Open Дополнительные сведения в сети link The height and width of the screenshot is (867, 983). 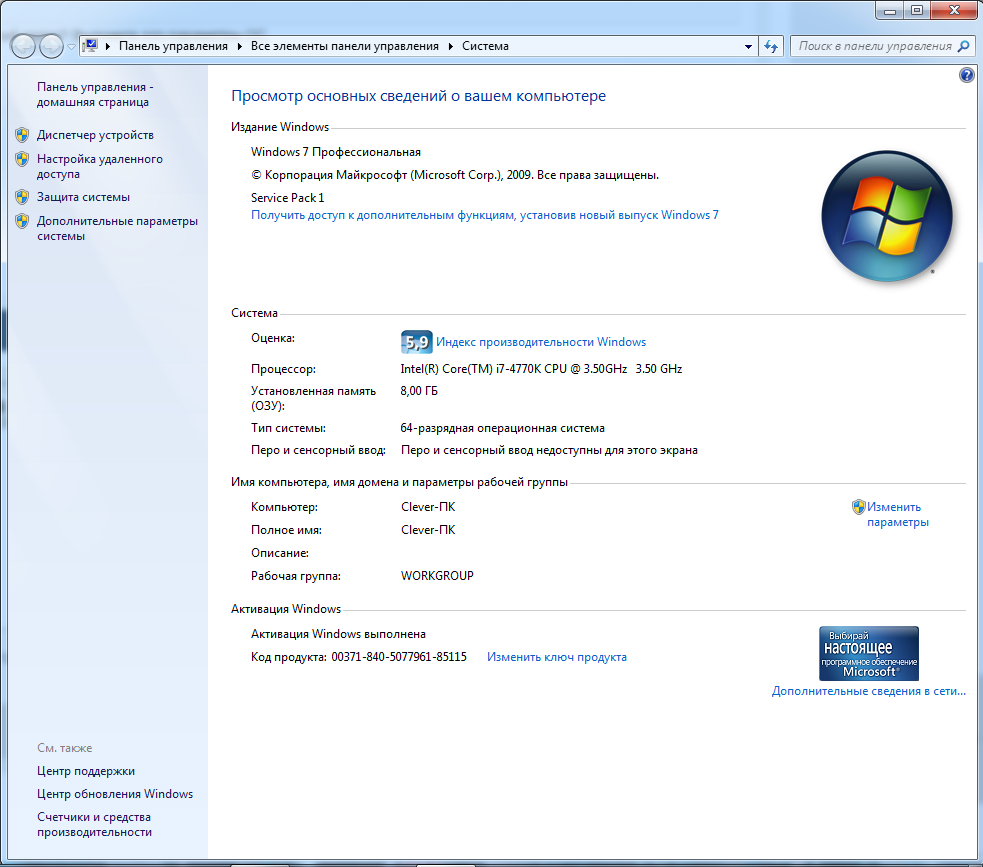coord(868,691)
